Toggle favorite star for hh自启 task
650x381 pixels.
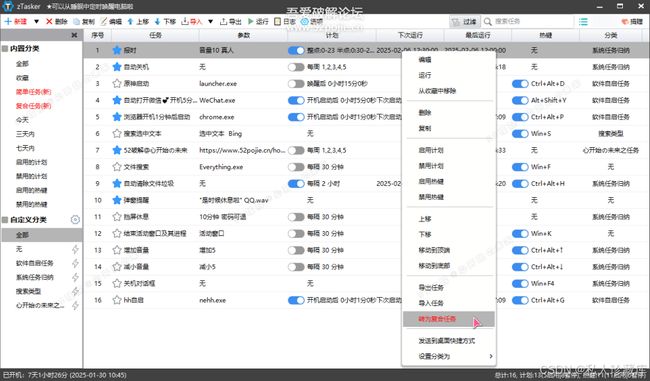pyautogui.click(x=117, y=300)
